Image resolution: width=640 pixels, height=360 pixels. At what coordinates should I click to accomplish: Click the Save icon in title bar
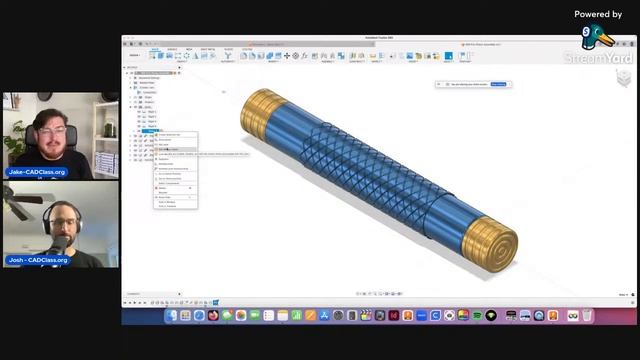[140, 44]
